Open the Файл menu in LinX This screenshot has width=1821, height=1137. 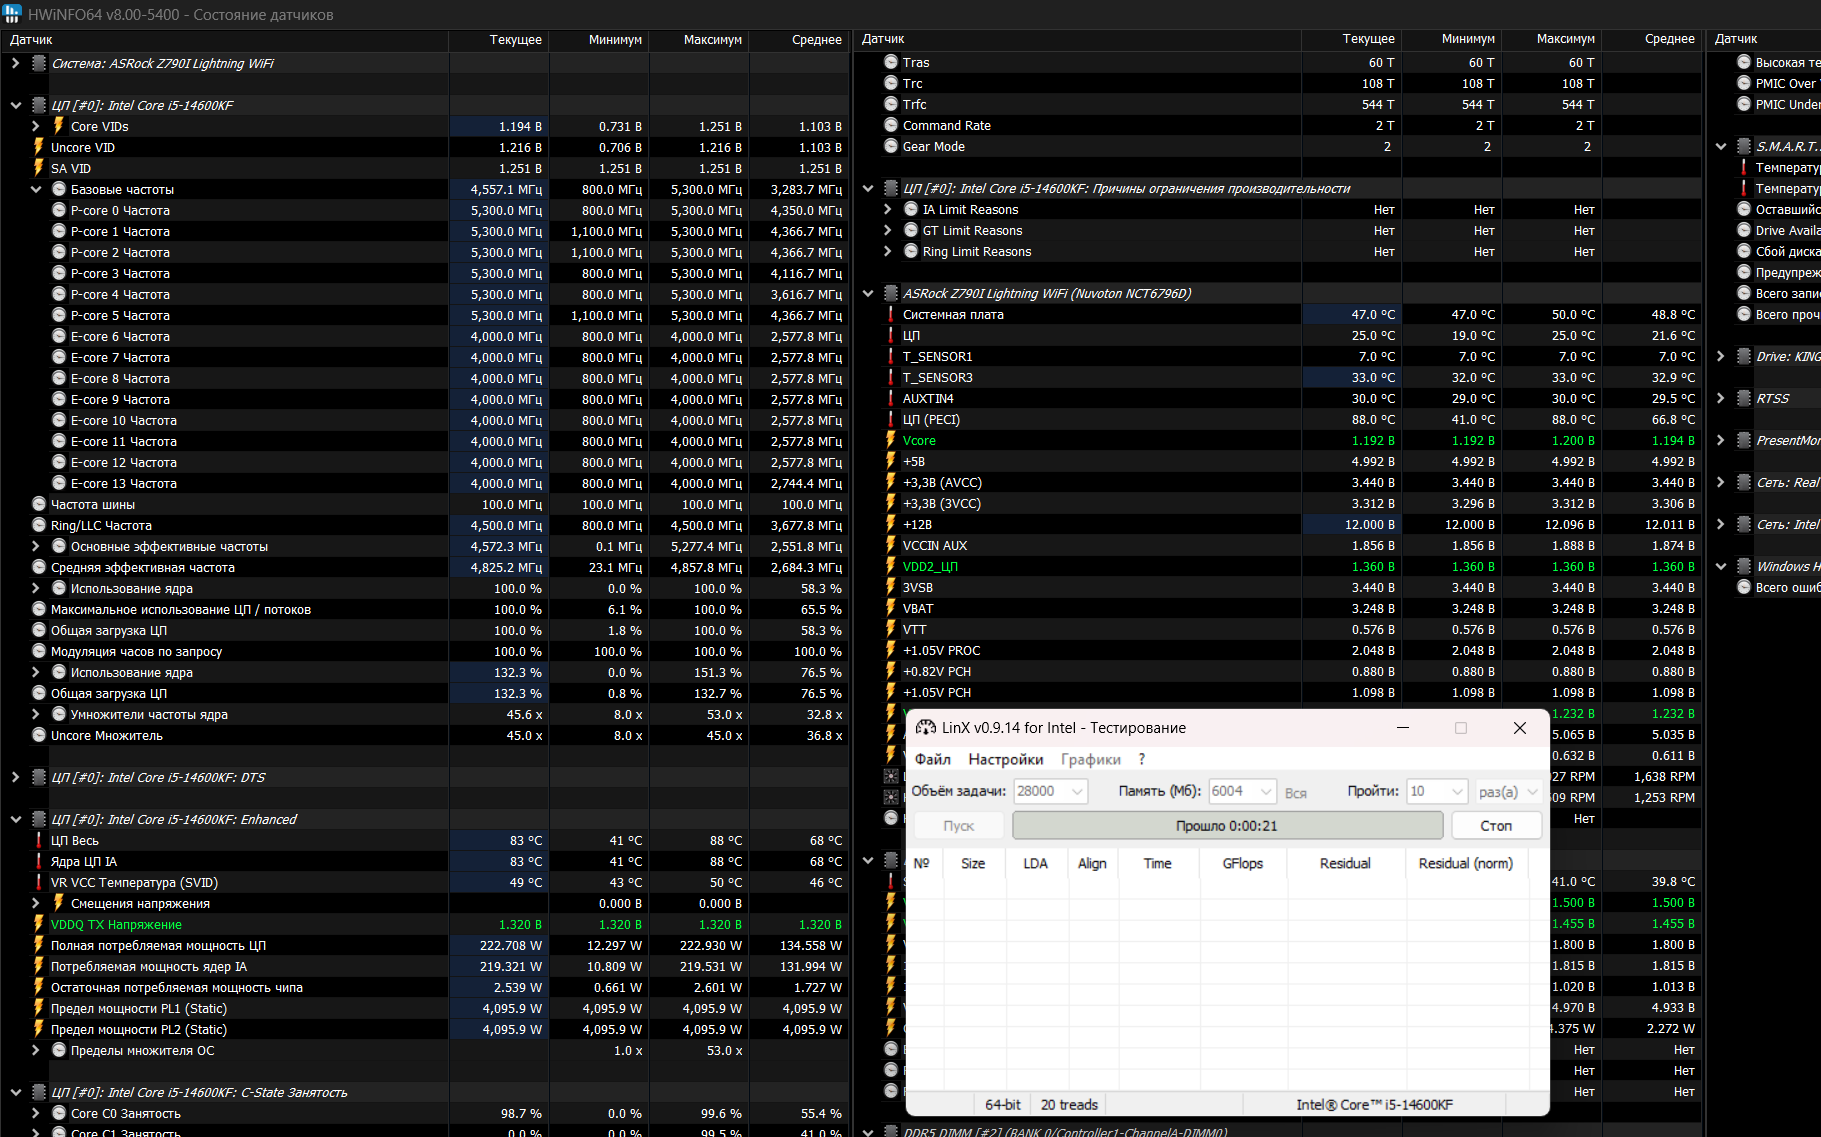(933, 759)
